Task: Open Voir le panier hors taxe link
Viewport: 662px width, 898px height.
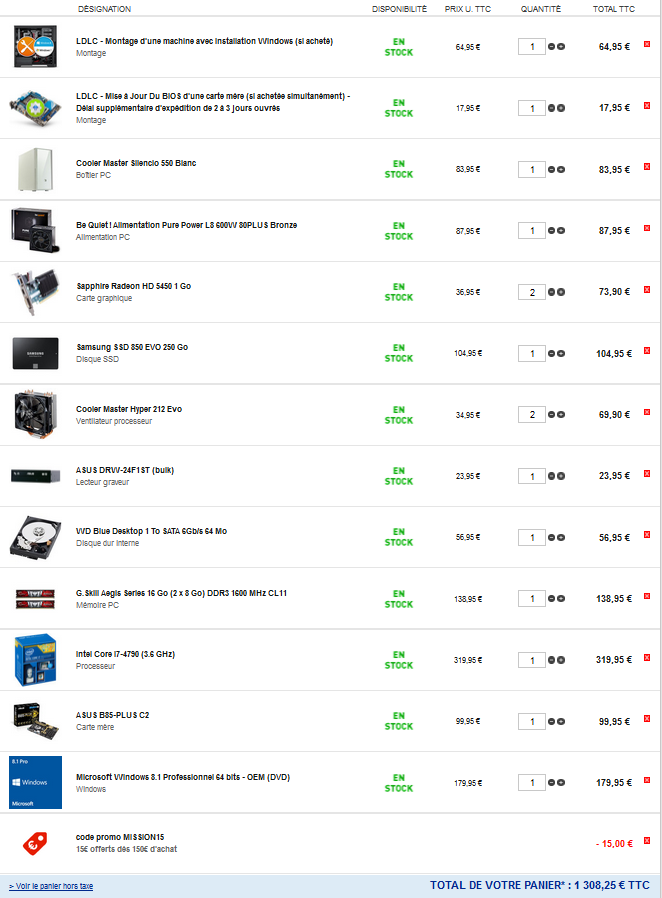Action: (x=51, y=886)
